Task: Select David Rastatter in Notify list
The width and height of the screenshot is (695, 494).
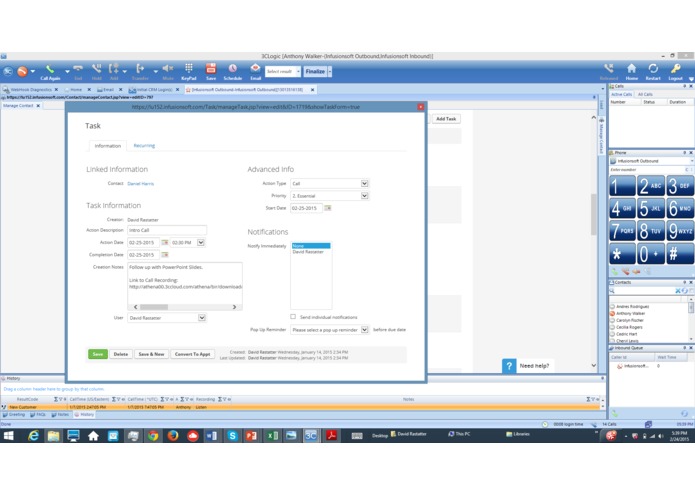Action: [x=311, y=252]
